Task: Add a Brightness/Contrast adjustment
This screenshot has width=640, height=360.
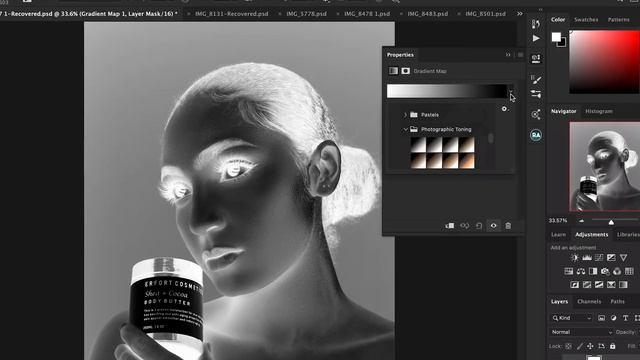Action: click(x=575, y=258)
